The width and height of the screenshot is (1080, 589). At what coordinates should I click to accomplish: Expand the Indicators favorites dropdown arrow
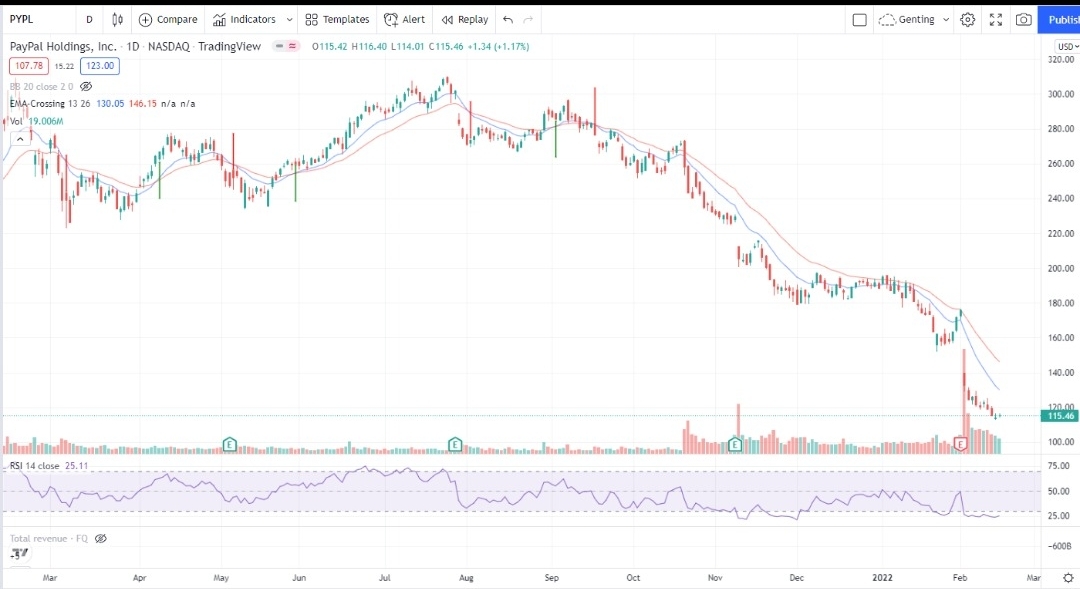290,19
